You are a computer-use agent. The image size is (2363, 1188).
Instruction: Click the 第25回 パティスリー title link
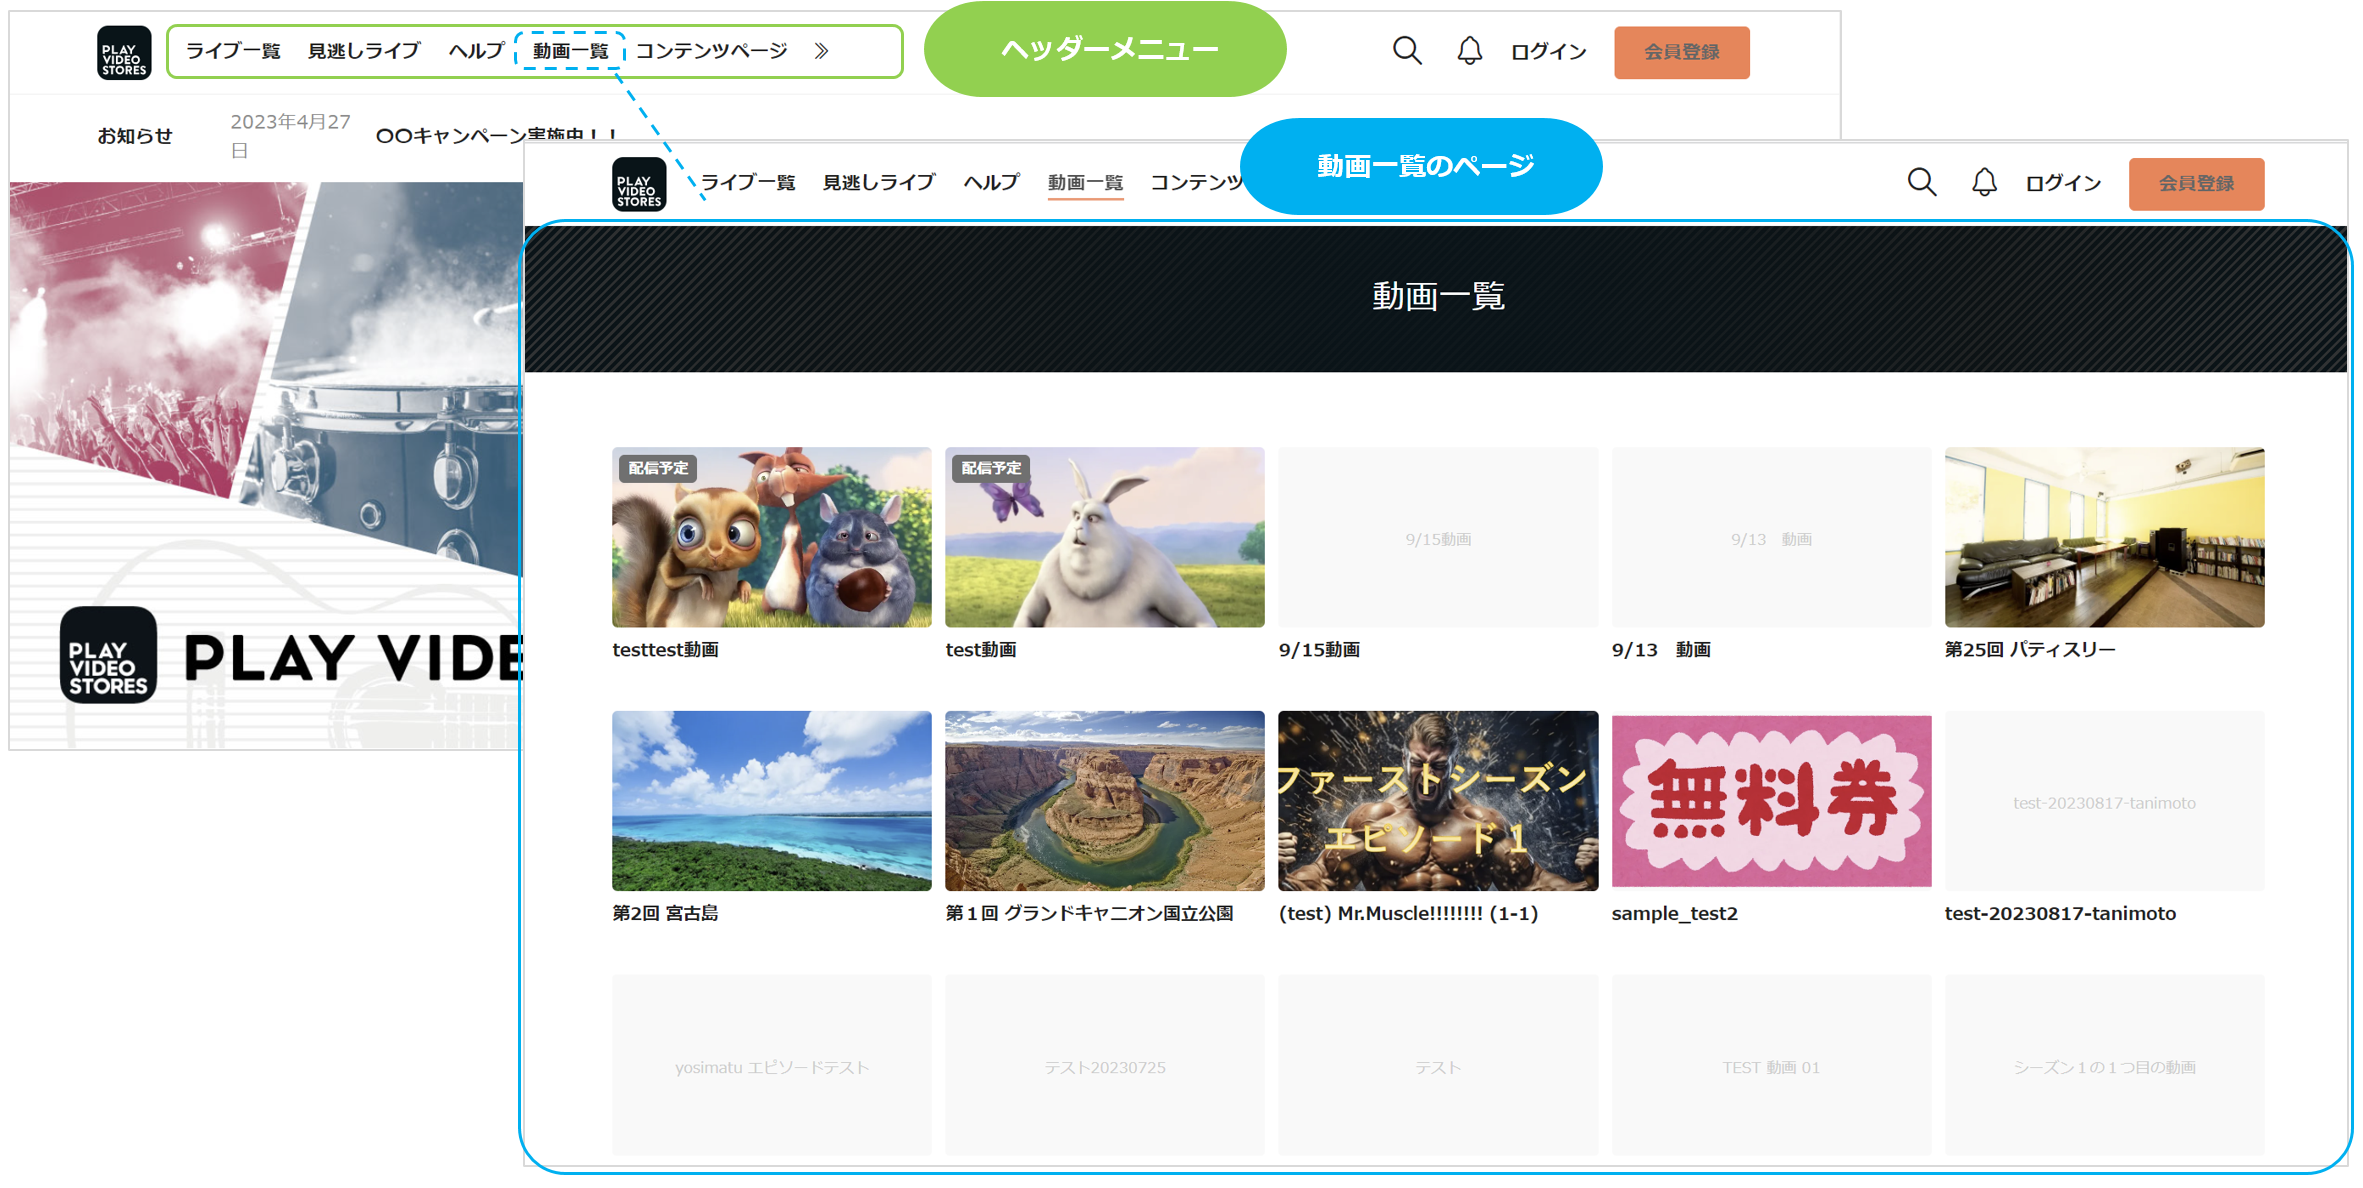click(x=2029, y=650)
